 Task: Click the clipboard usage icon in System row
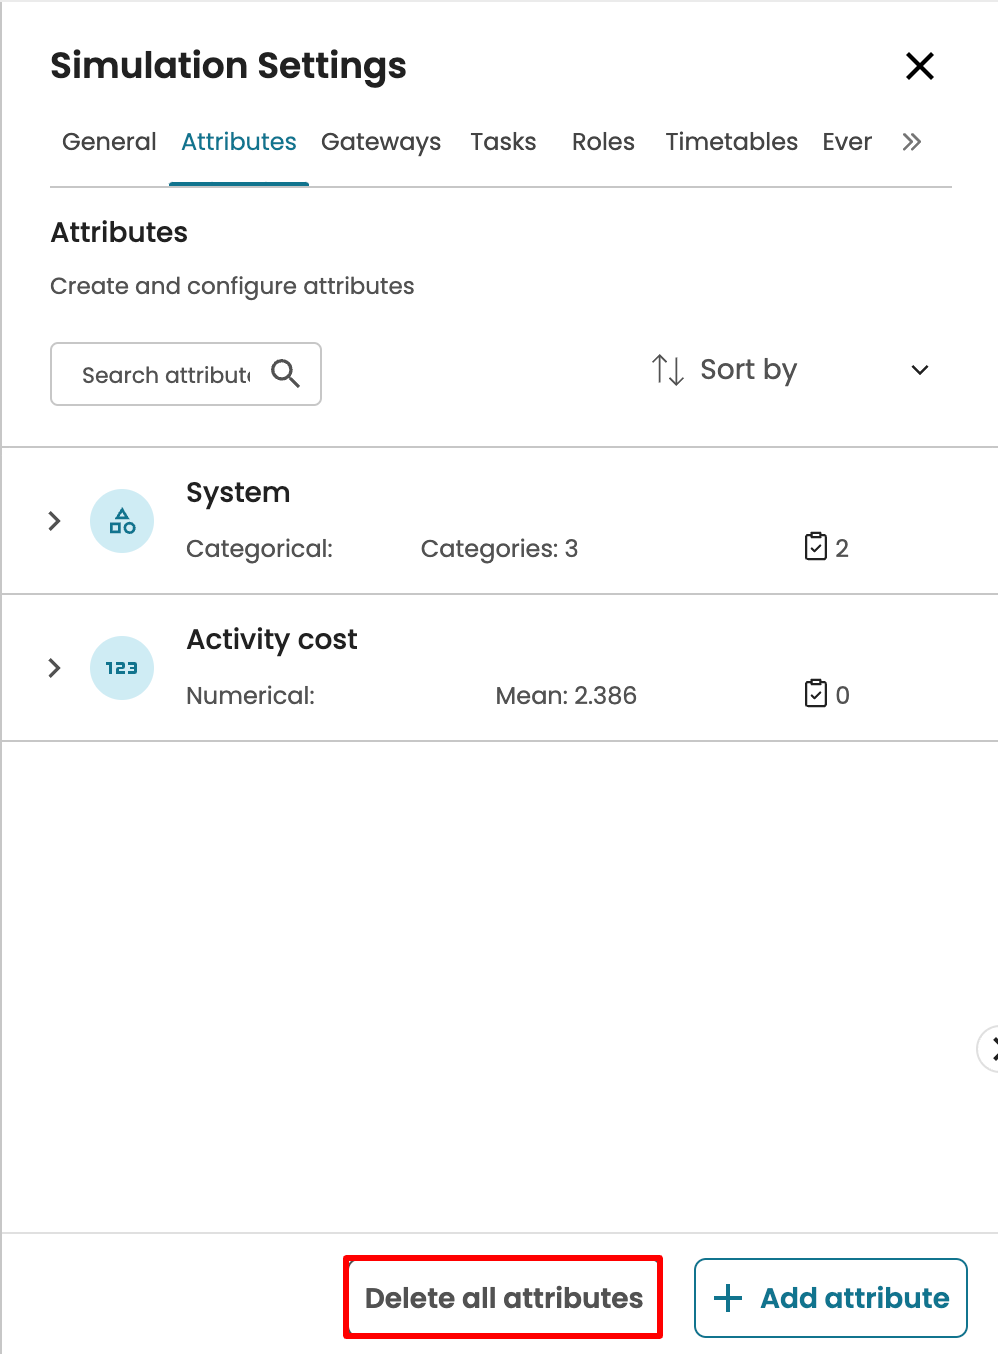816,547
